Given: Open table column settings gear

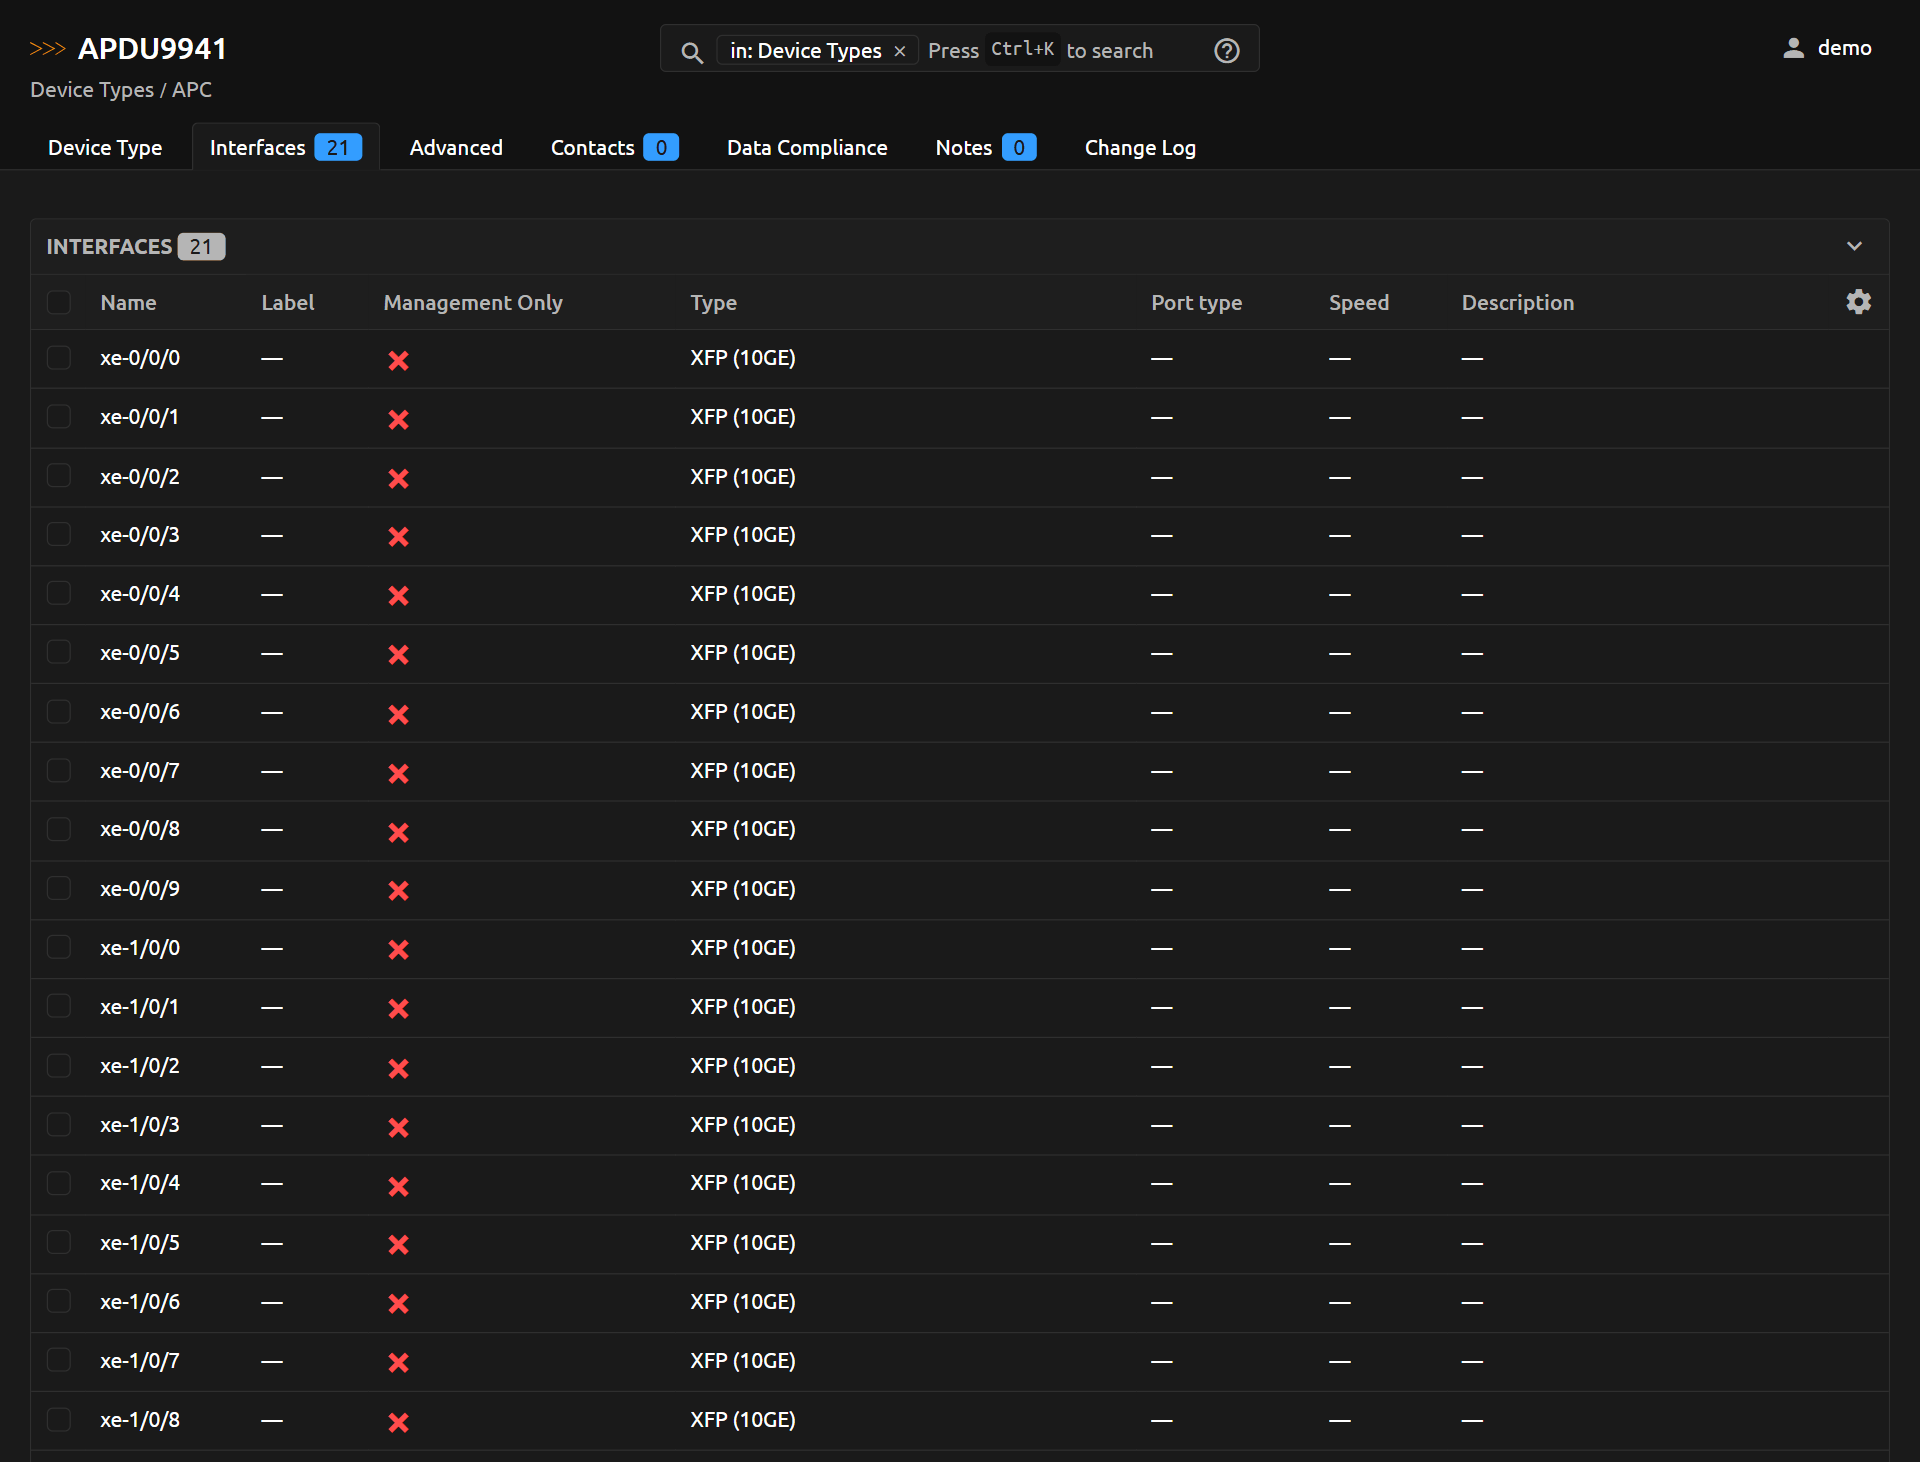Looking at the screenshot, I should point(1858,302).
